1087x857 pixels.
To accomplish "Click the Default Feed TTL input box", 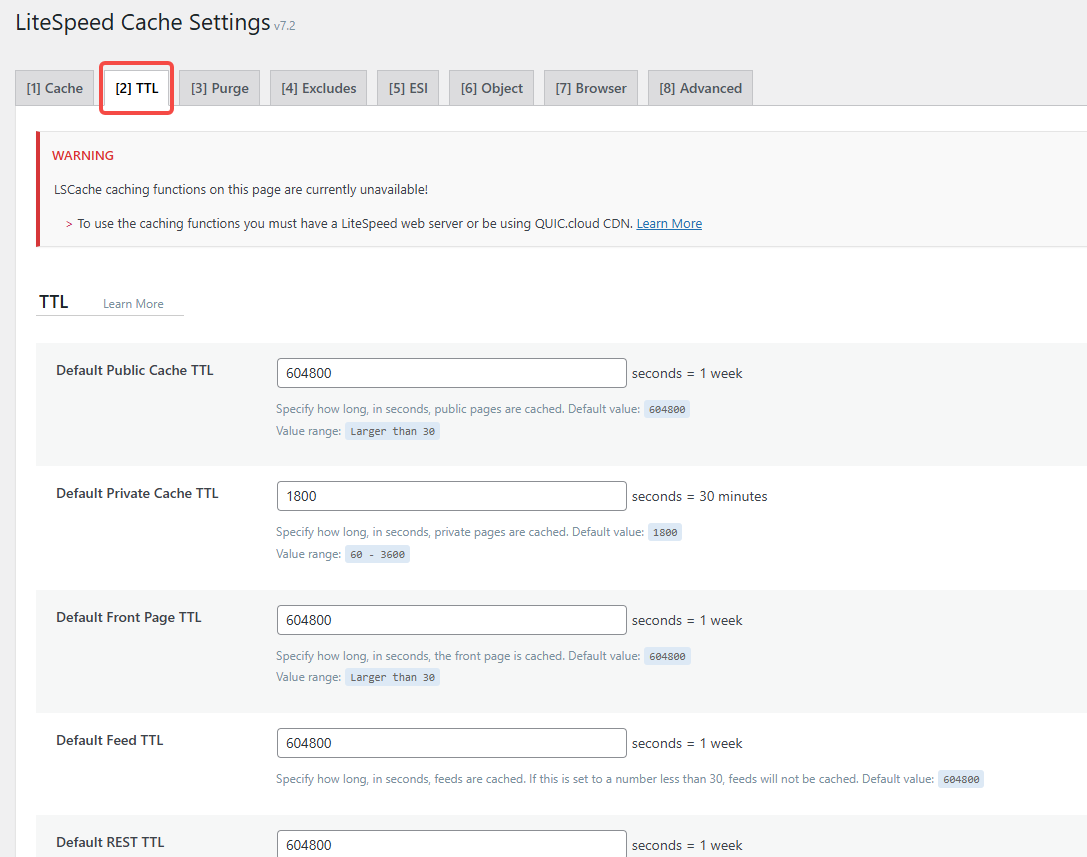I will [x=451, y=743].
